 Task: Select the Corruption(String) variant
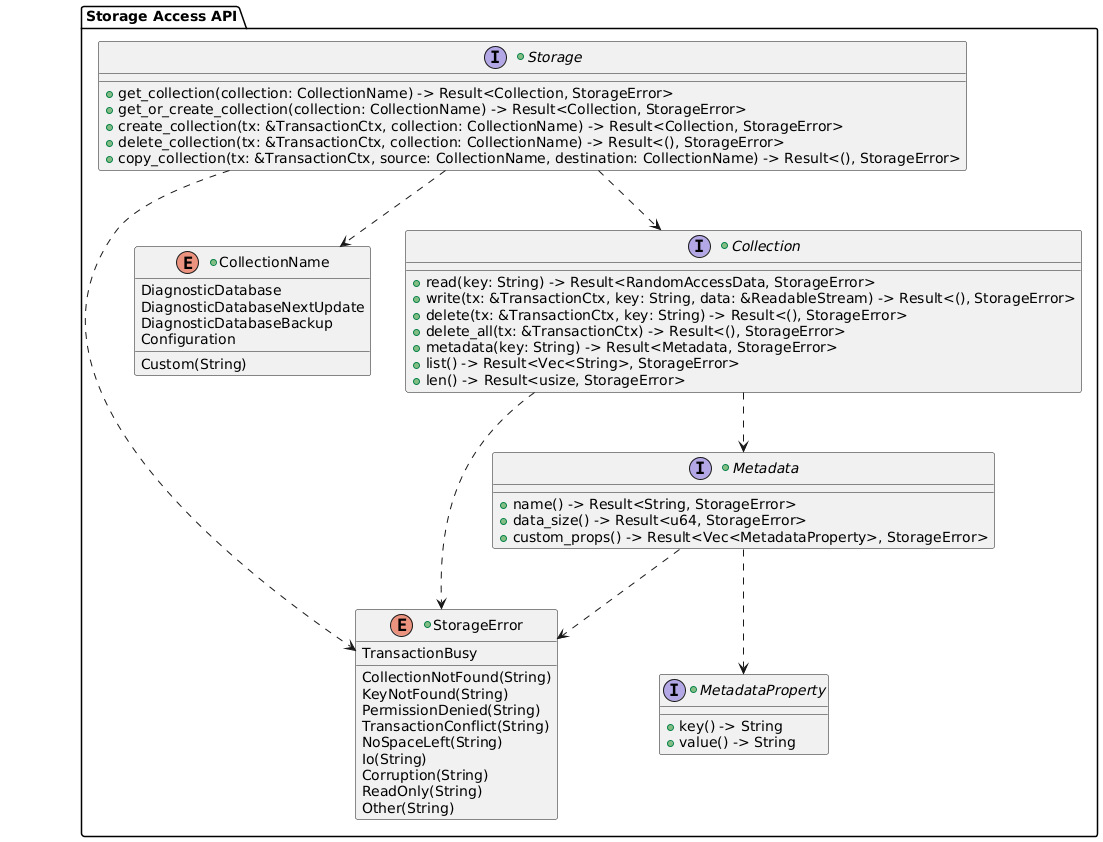425,775
